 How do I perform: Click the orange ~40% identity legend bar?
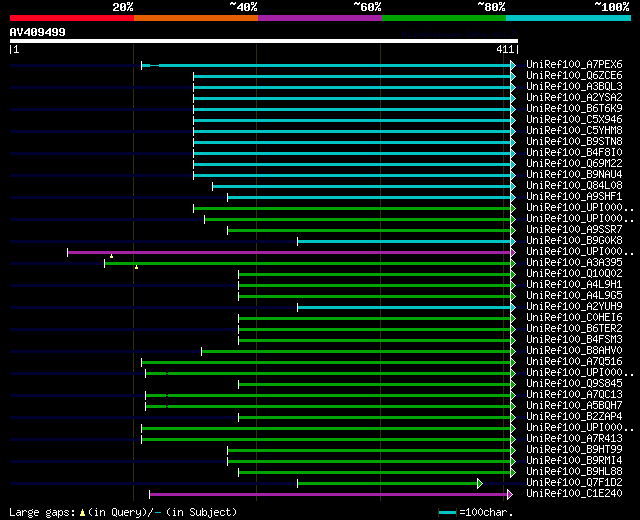(196, 18)
